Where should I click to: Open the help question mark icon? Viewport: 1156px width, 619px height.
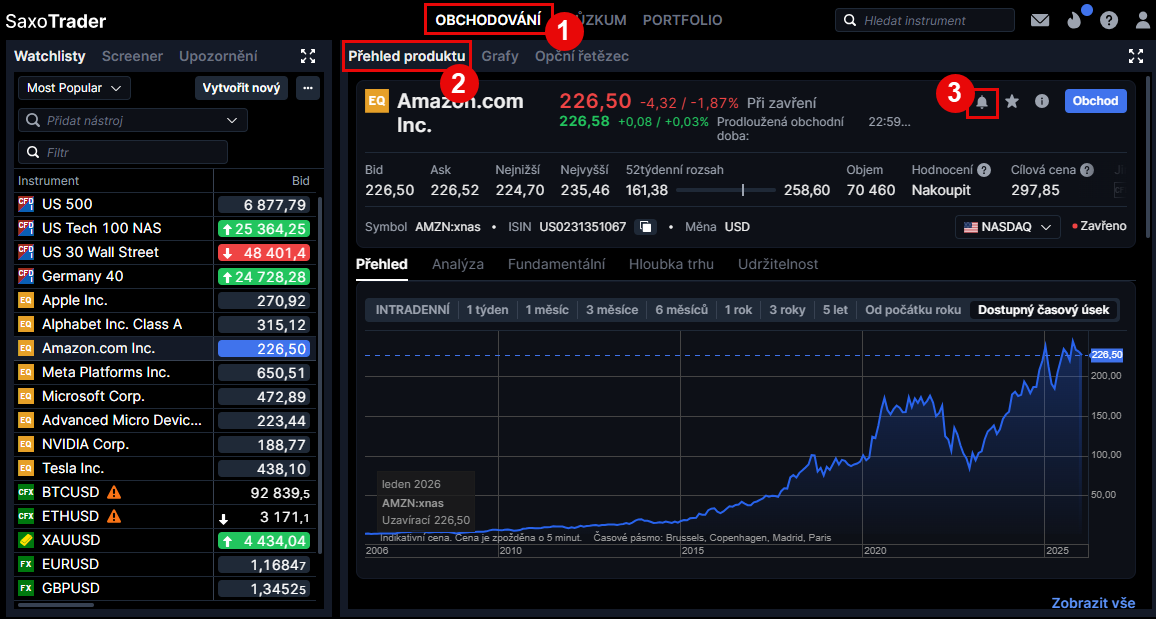pos(1107,20)
